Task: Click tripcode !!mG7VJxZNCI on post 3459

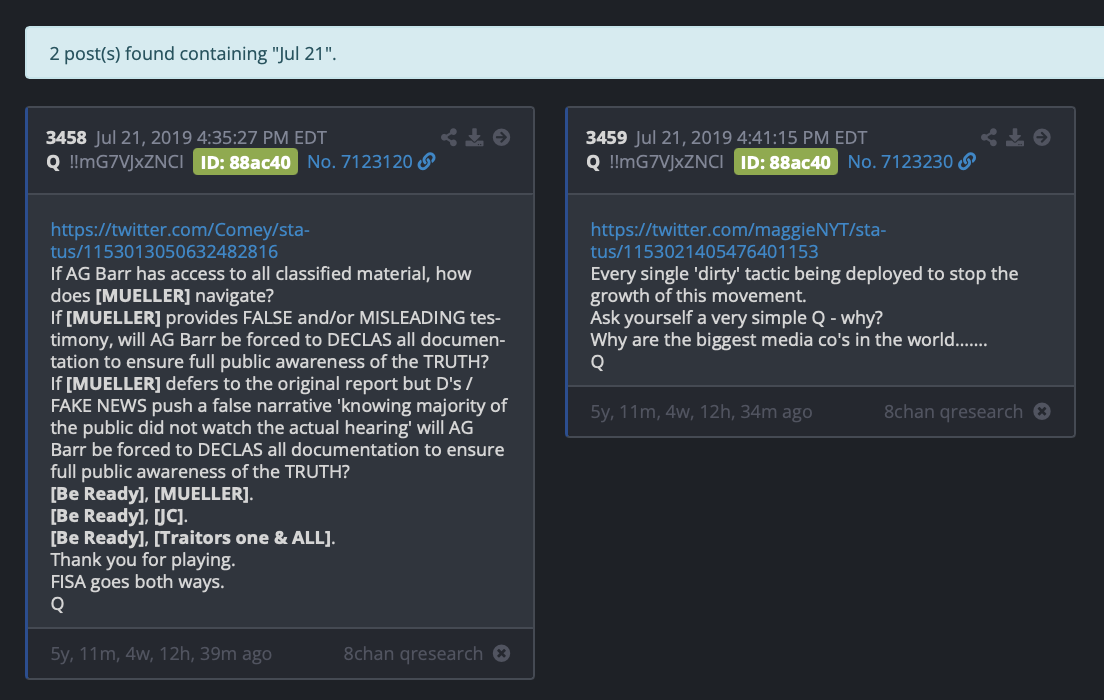Action: (666, 162)
